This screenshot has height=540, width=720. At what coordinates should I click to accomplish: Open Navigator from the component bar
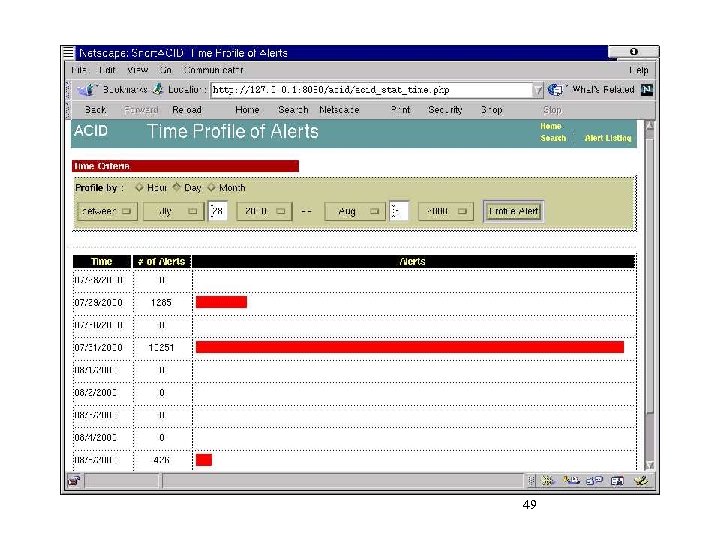[x=547, y=481]
